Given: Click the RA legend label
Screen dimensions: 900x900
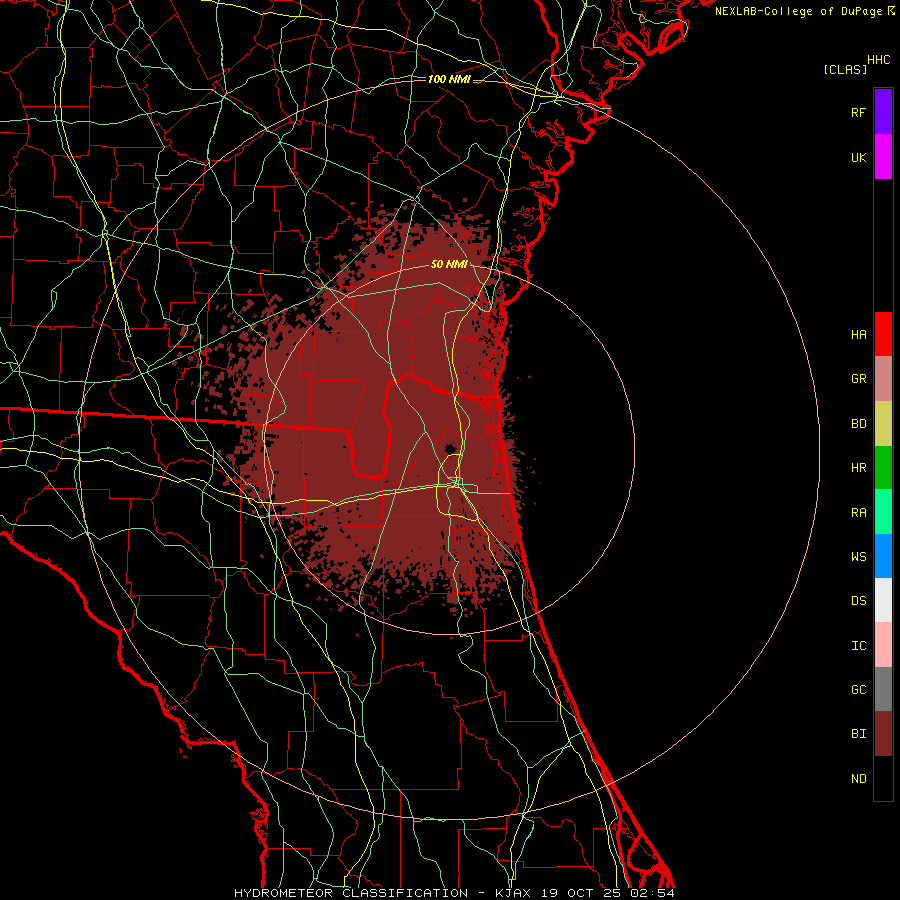Looking at the screenshot, I should (858, 513).
